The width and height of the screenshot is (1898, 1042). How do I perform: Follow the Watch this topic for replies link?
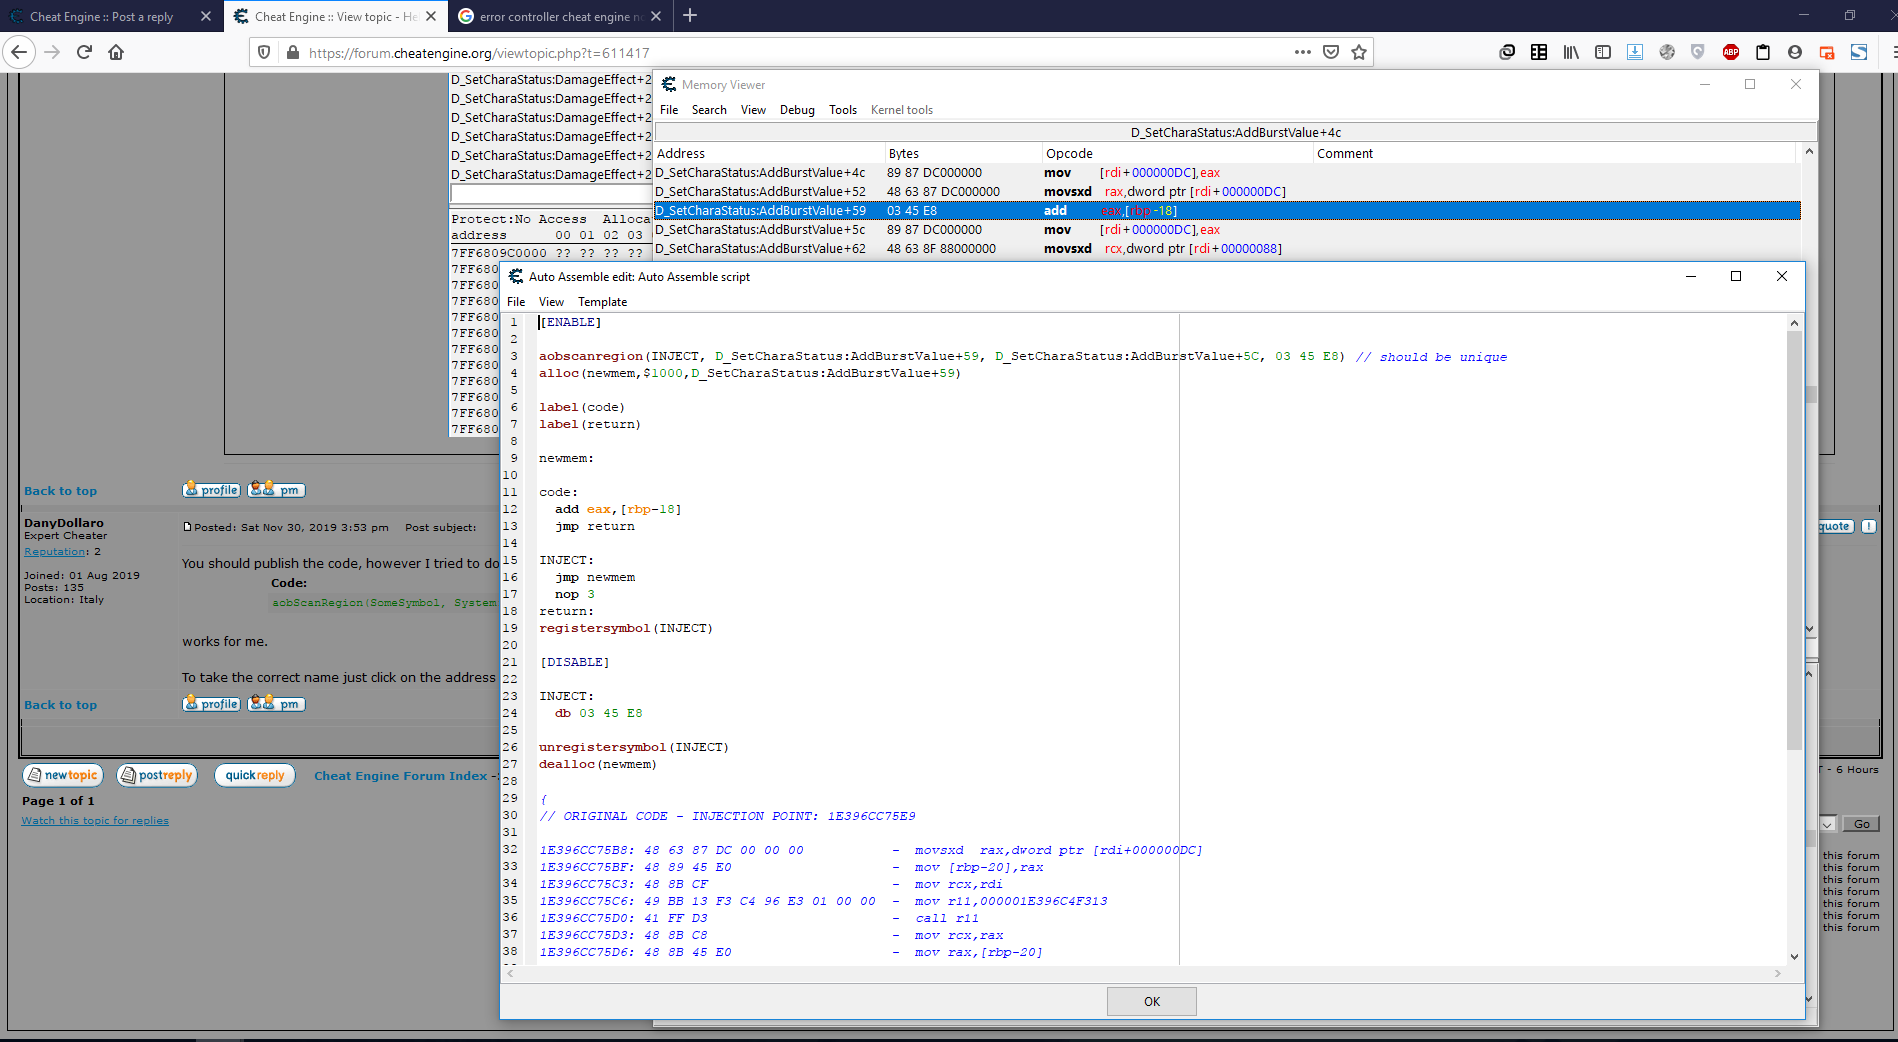(95, 821)
